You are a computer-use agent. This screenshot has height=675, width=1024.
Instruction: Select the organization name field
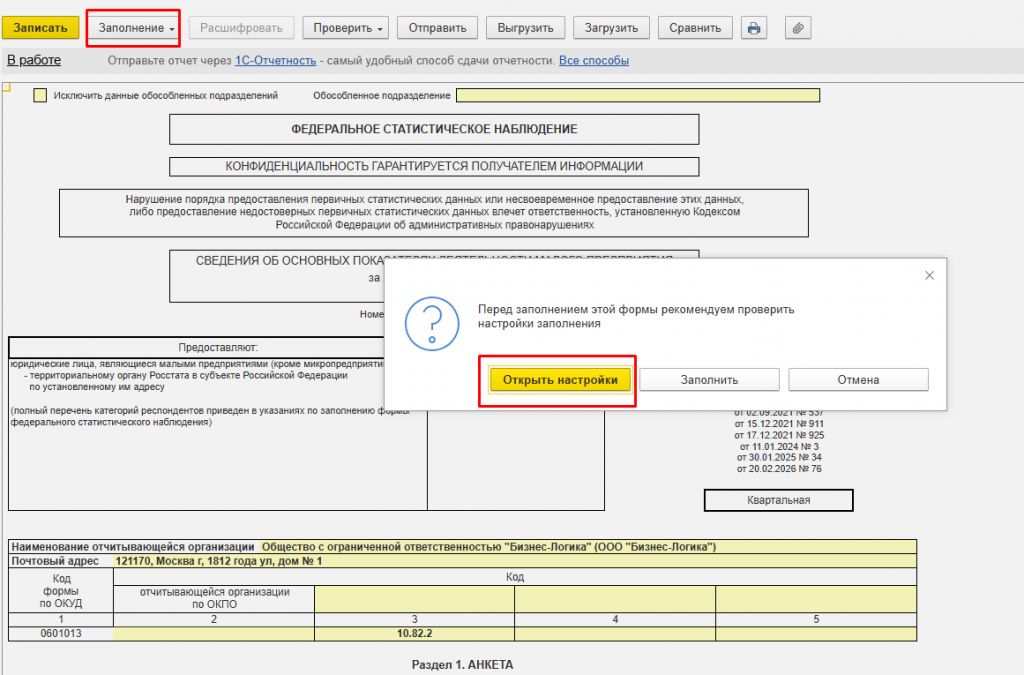[x=588, y=547]
